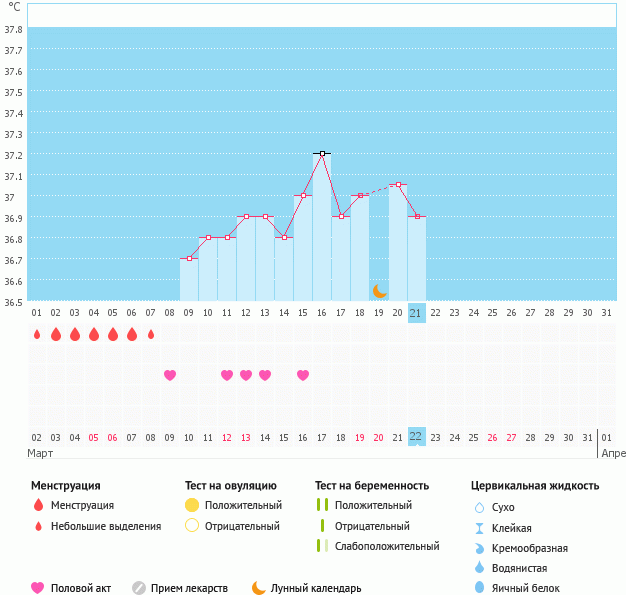Select the first temperature point at 36.7

tap(189, 258)
